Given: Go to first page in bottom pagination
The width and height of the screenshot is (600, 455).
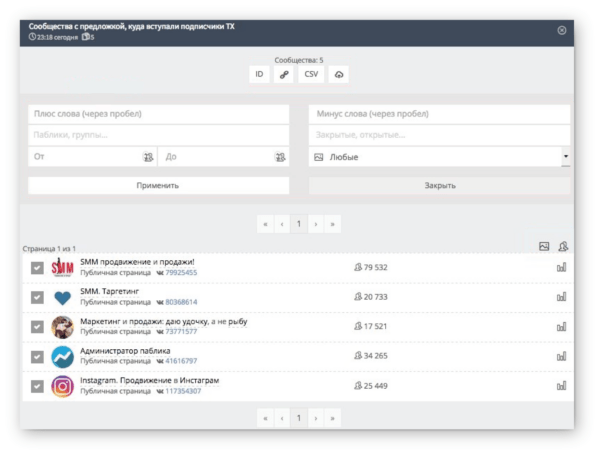Looking at the screenshot, I should coord(266,418).
